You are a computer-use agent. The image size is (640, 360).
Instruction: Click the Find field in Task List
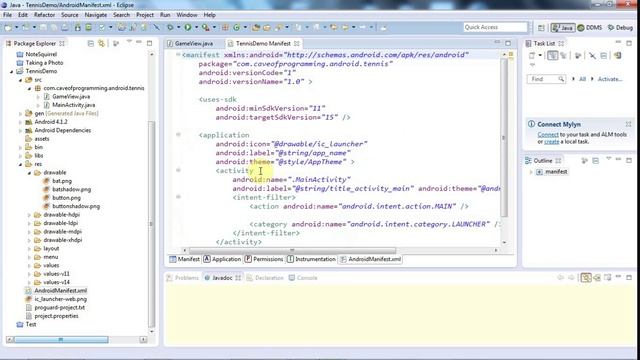546,79
